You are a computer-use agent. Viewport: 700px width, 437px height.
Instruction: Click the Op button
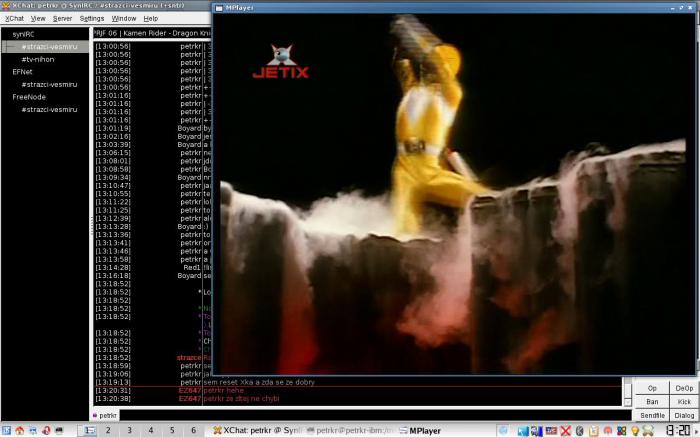pyautogui.click(x=652, y=388)
